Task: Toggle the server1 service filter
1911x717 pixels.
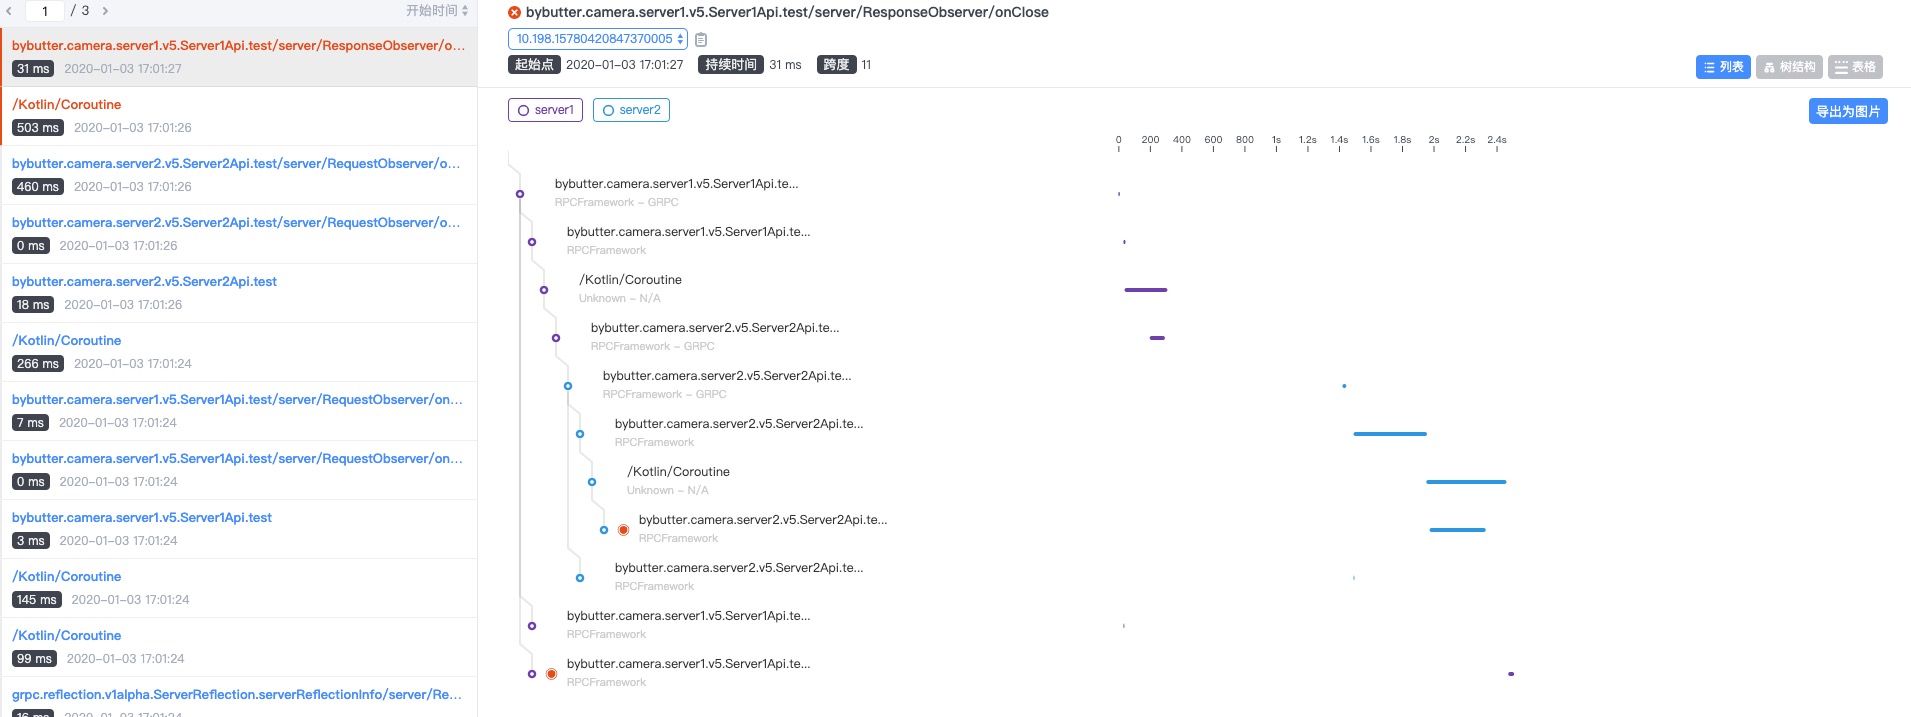Action: click(545, 110)
